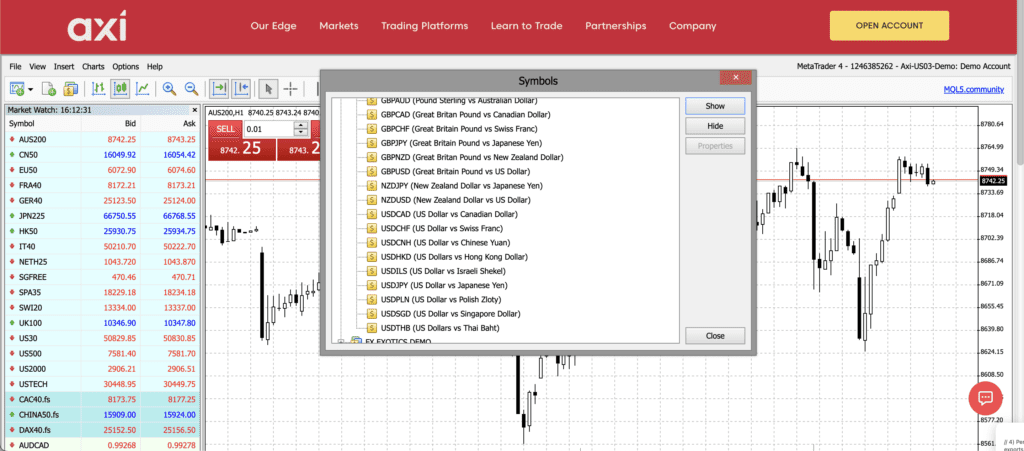The width and height of the screenshot is (1024, 451).
Task: Click the USDILS symbol coin icon
Action: pos(372,271)
